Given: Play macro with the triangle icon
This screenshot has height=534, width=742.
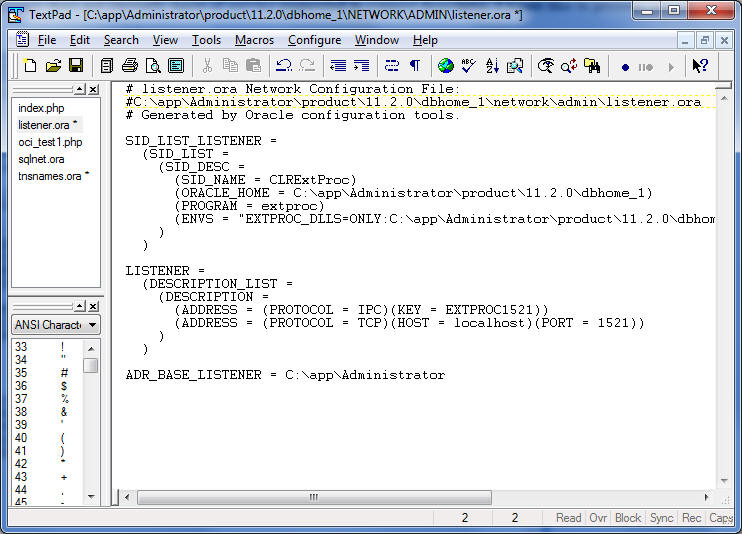Looking at the screenshot, I should tap(671, 67).
